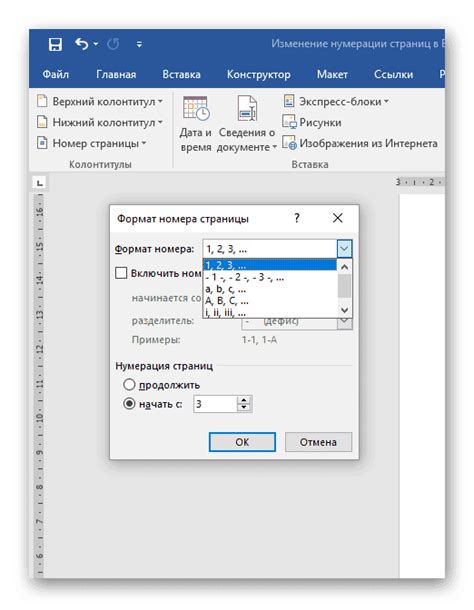
Task: Select the начать с radio button
Action: [x=129, y=404]
